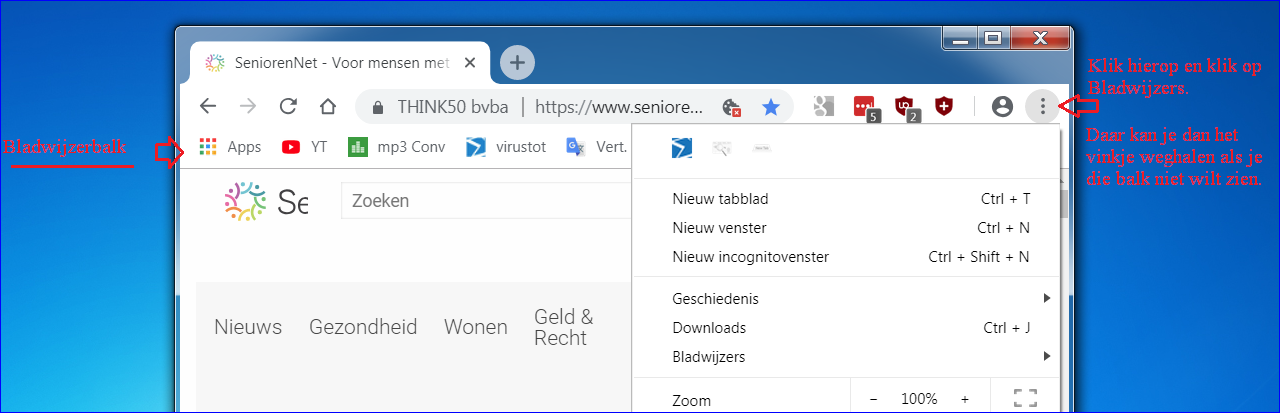Open a new tab with plus button
1280x413 pixels.
[x=517, y=62]
